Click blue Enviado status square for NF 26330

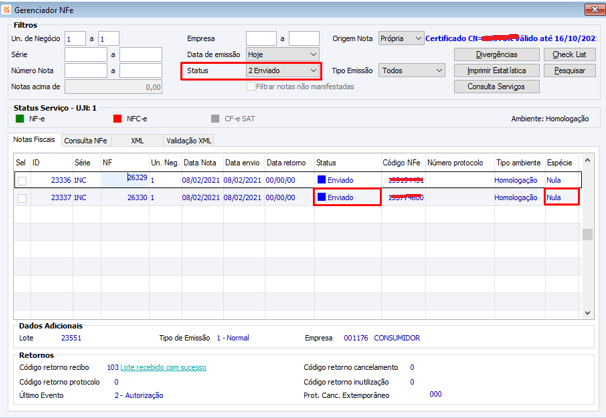tap(322, 197)
